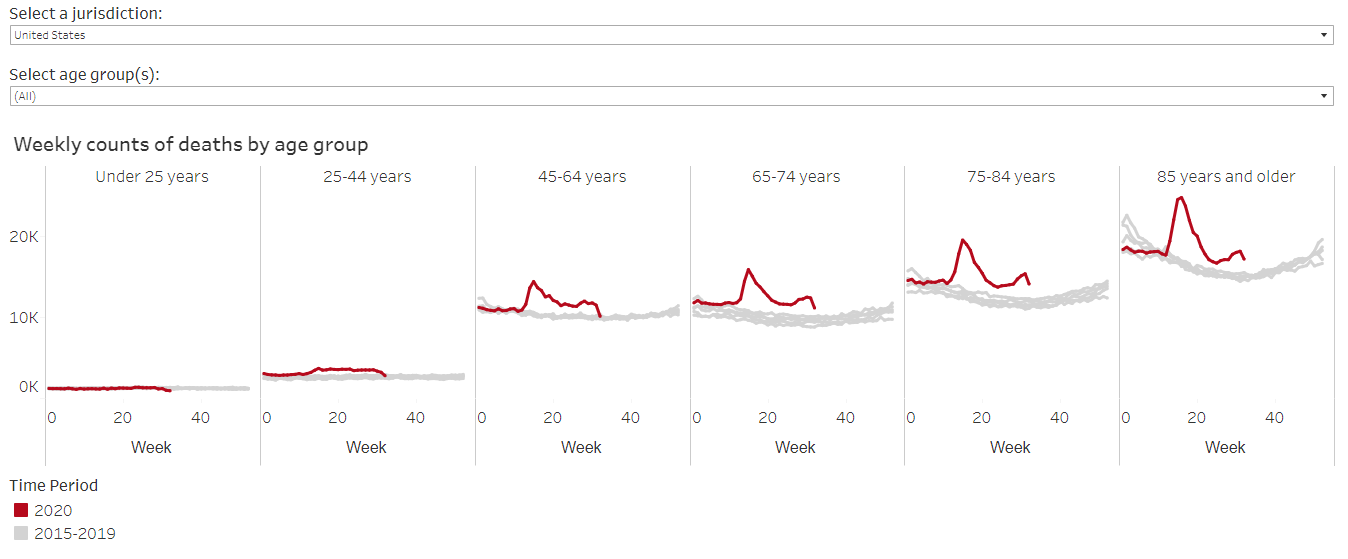Select the 2020 legend label

tap(53, 510)
